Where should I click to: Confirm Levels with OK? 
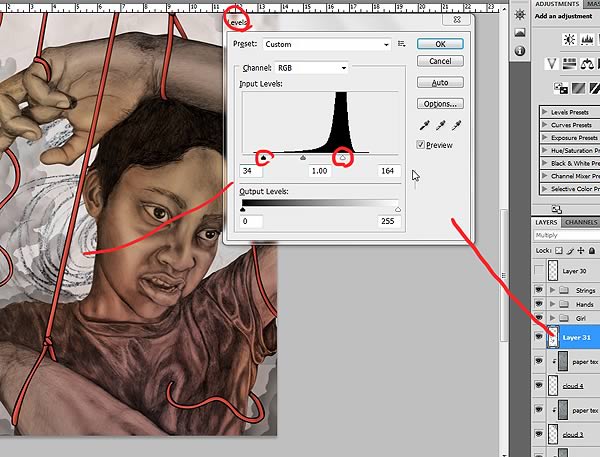(x=440, y=44)
